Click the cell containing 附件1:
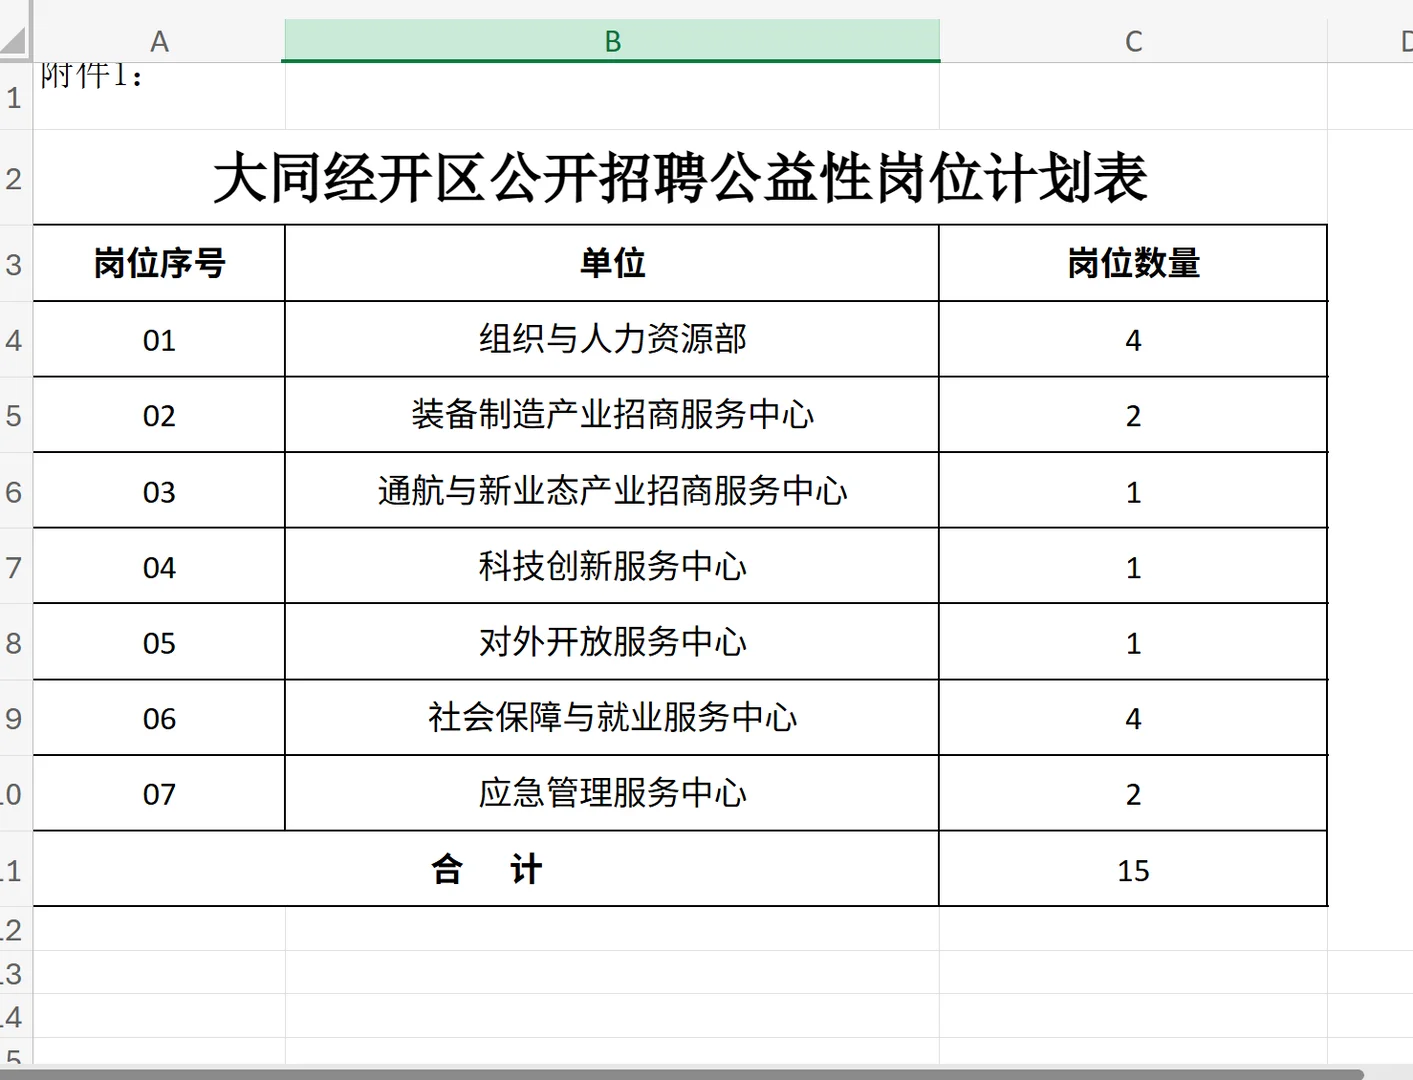The width and height of the screenshot is (1413, 1080). tap(159, 96)
